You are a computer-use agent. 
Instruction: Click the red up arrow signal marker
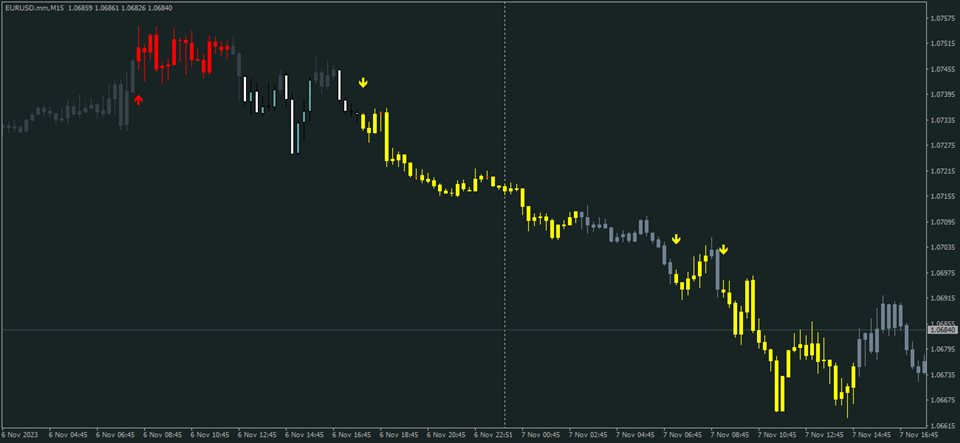(x=138, y=100)
